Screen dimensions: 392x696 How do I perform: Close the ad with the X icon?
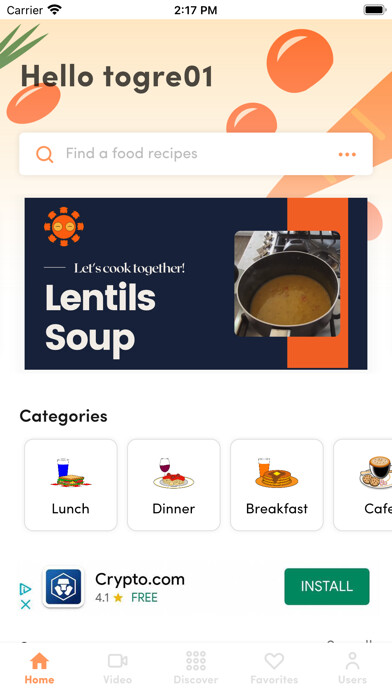(x=26, y=604)
